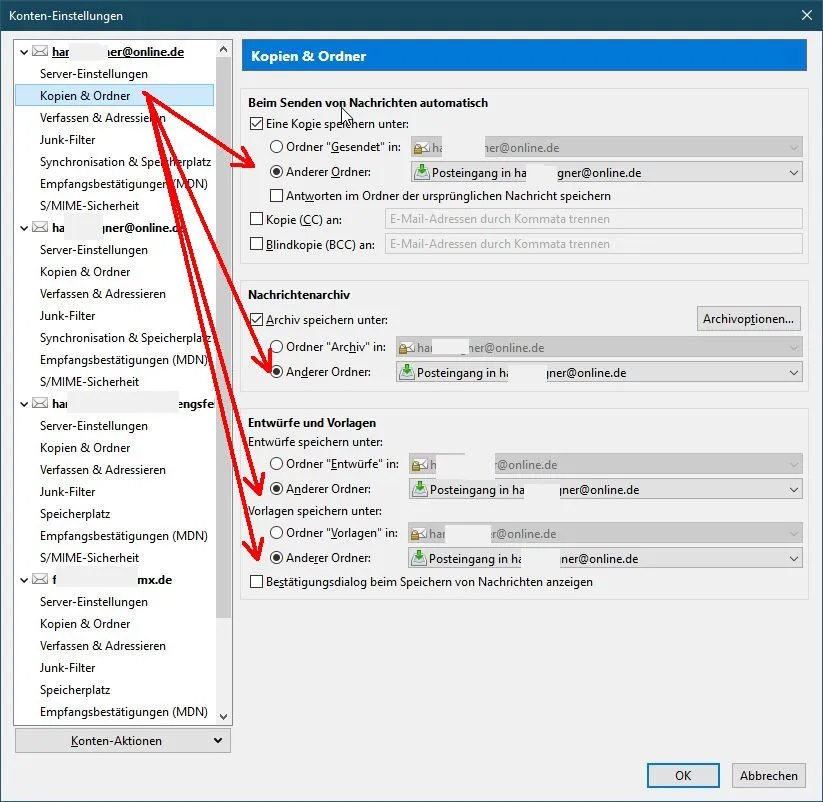Image resolution: width=823 pixels, height=802 pixels.
Task: Open the disabled 'Vorlagen' account dropdown
Action: [x=605, y=534]
